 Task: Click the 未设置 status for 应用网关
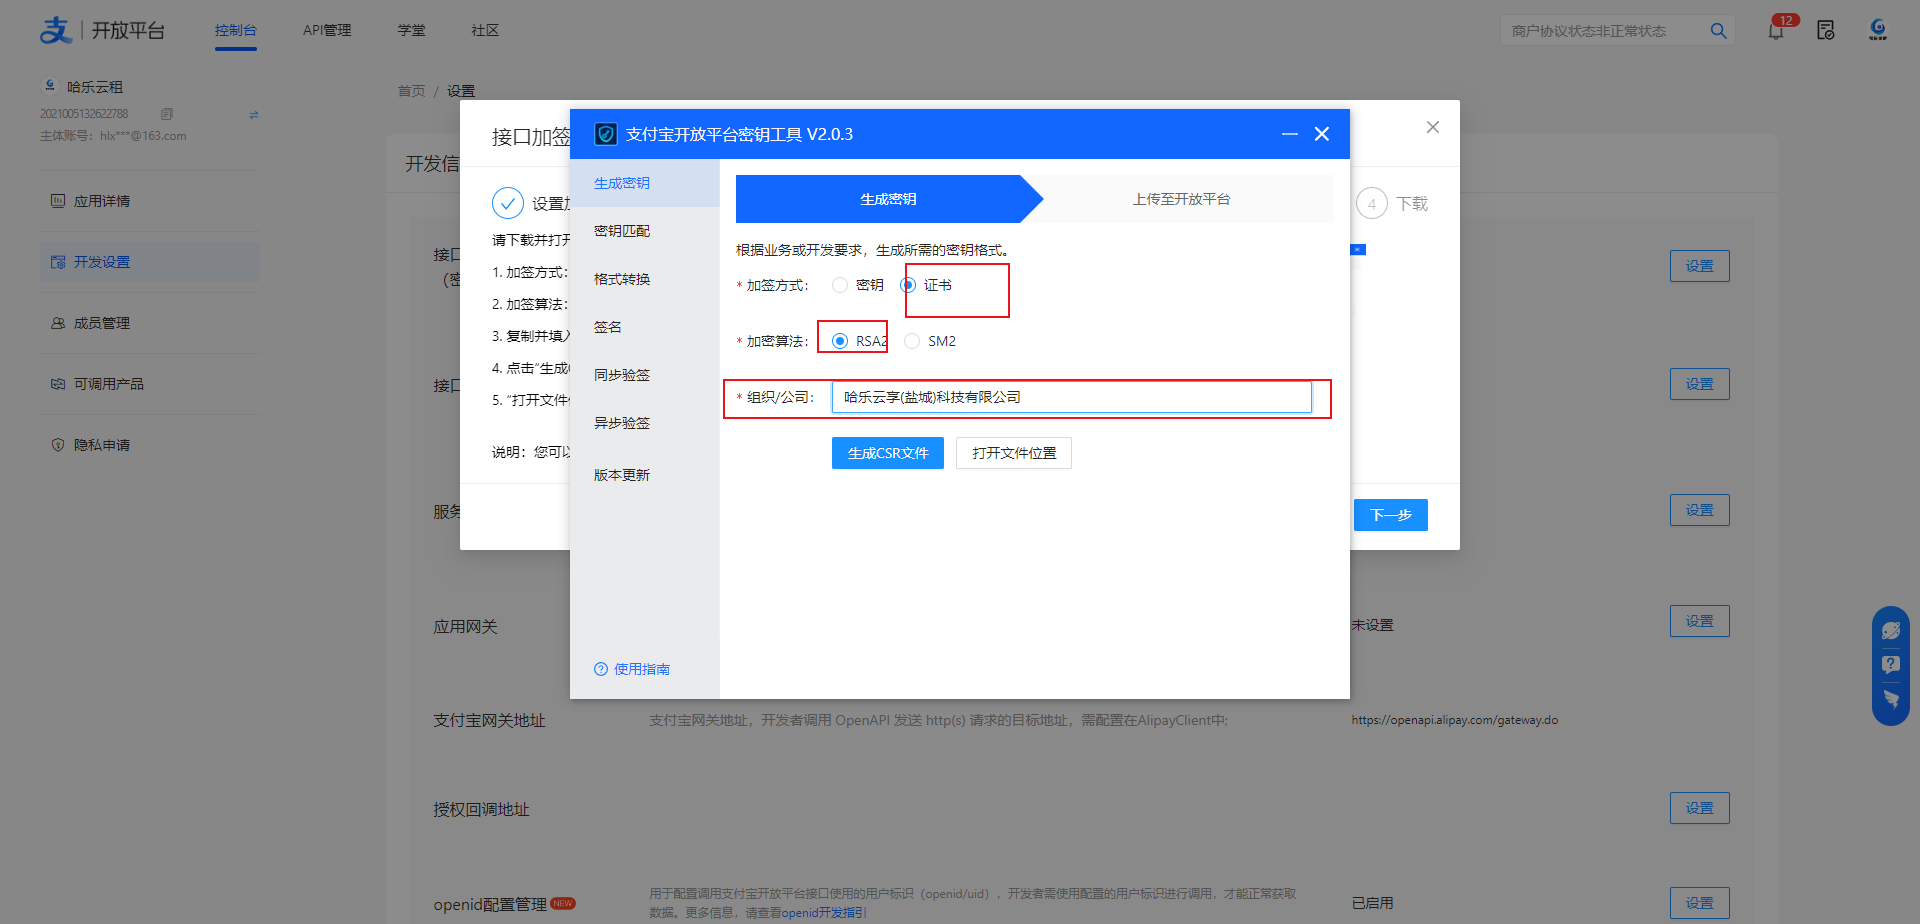coord(1373,625)
